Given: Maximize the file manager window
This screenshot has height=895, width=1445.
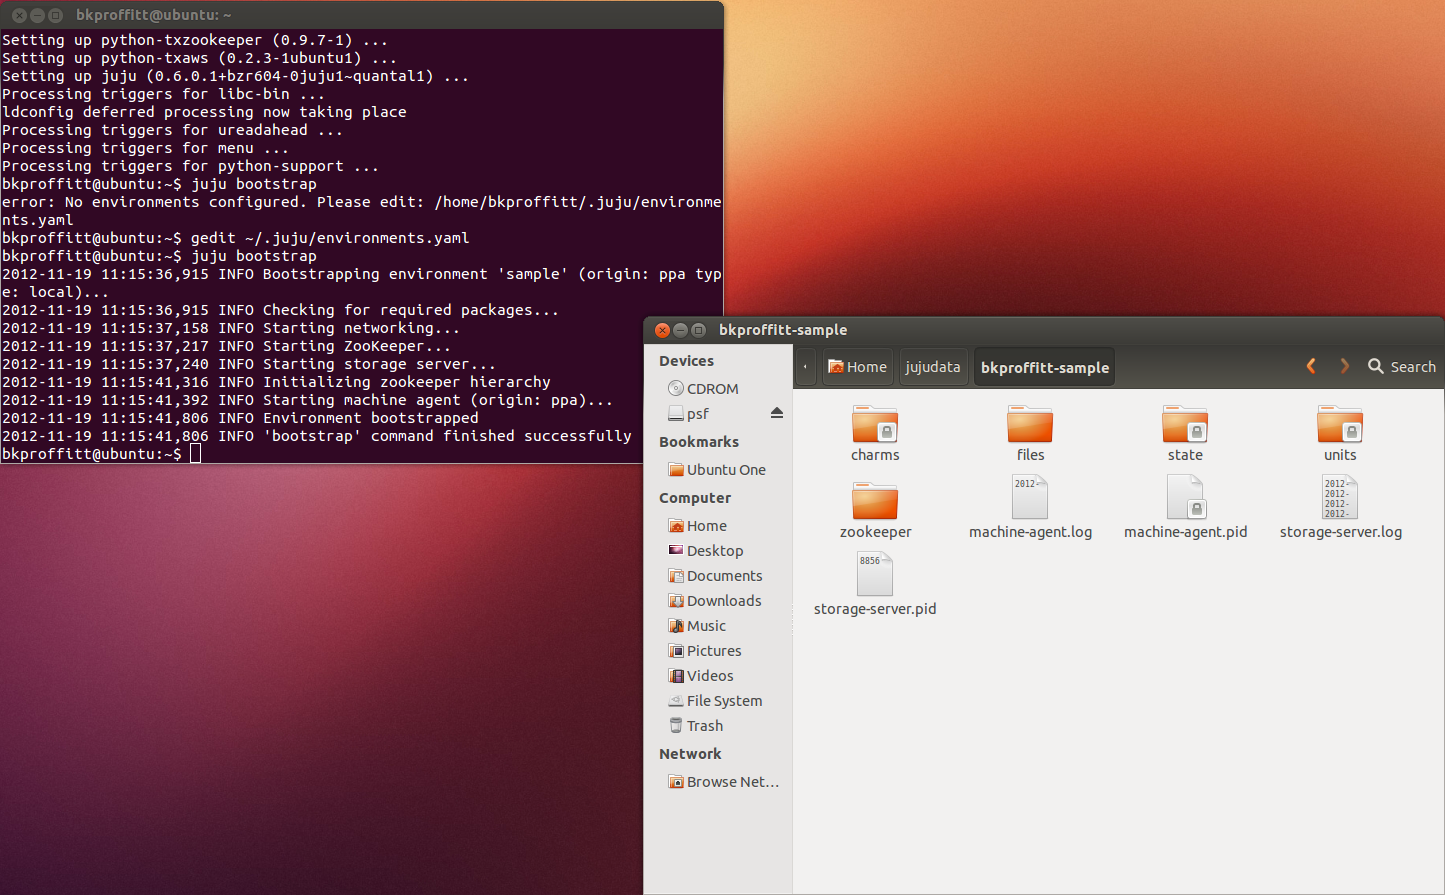Looking at the screenshot, I should tap(698, 330).
